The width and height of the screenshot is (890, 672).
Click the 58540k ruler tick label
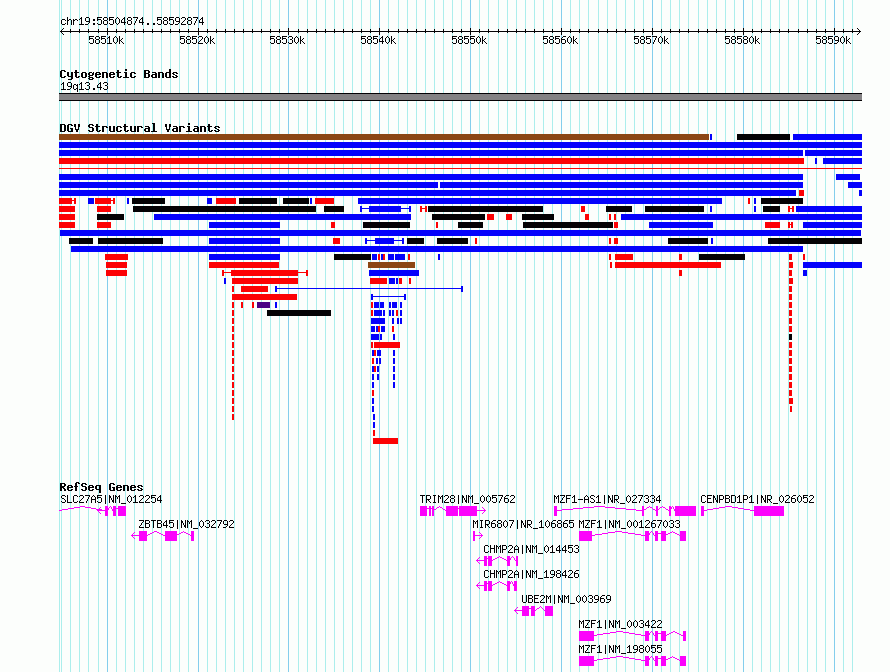point(378,40)
